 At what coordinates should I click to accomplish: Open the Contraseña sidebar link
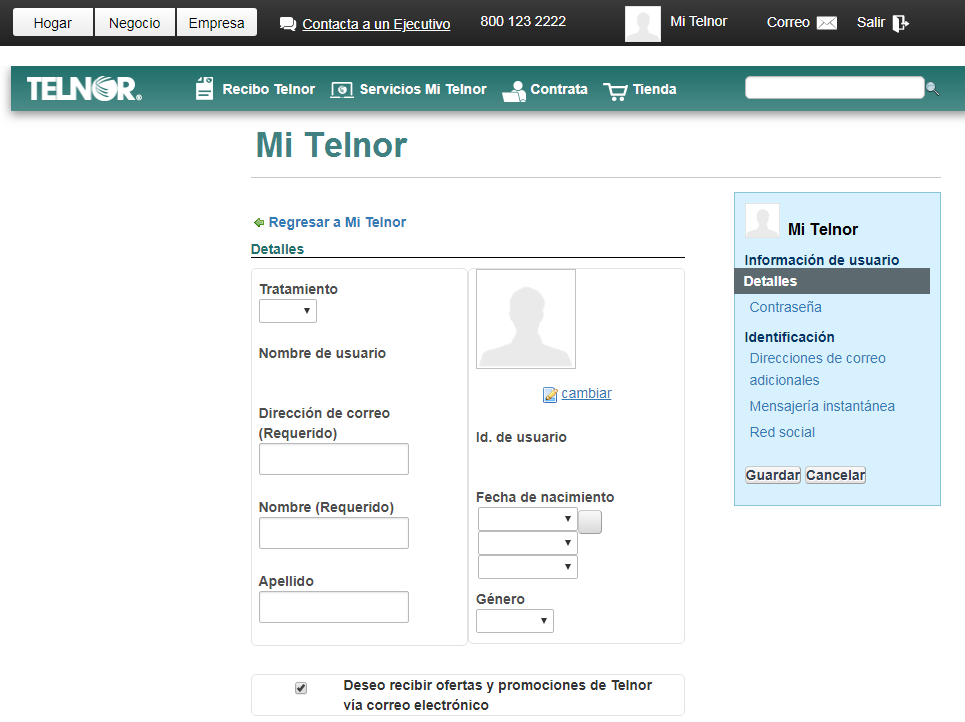point(785,307)
